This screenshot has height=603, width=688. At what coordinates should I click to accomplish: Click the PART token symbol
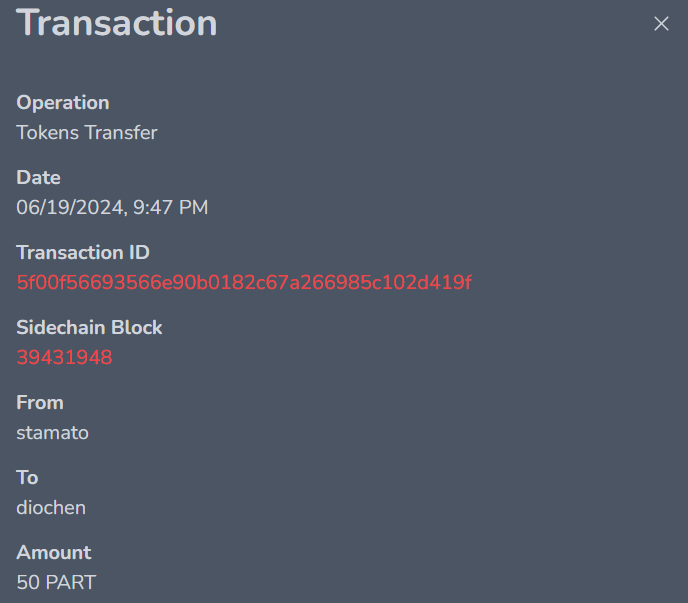coord(71,583)
